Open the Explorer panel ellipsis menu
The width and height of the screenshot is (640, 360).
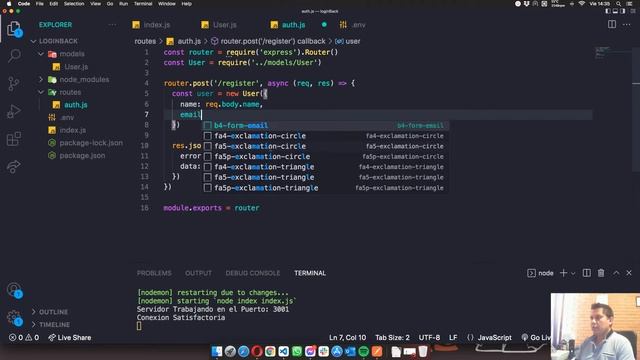(112, 25)
